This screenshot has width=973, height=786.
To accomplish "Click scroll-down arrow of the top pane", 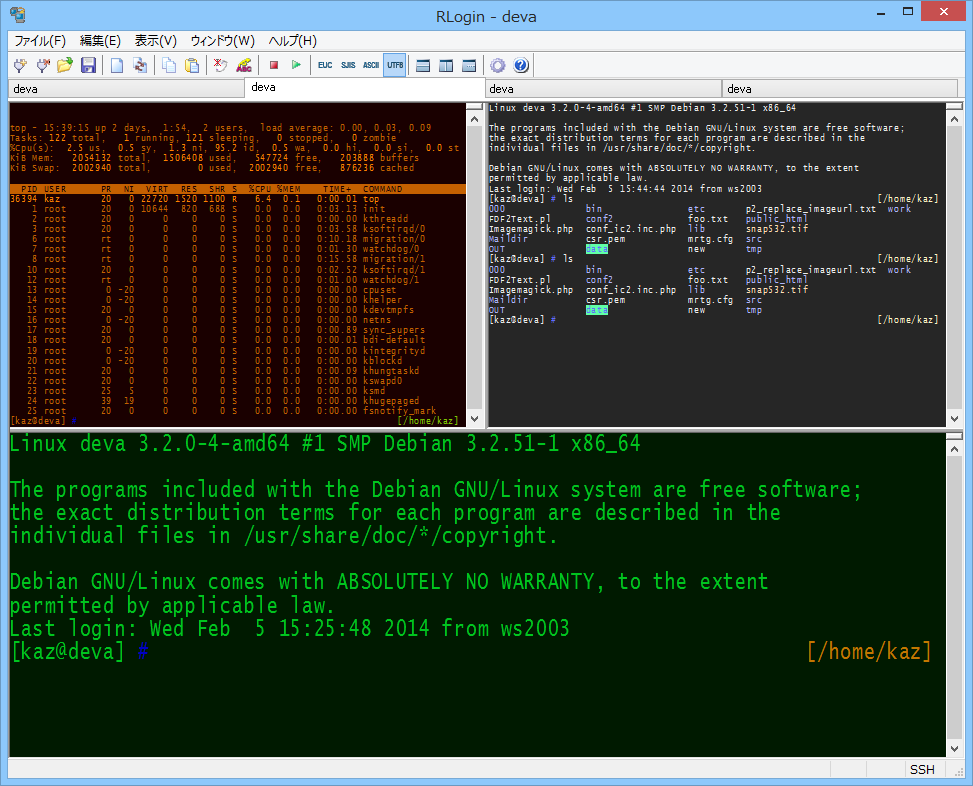I will tap(475, 419).
